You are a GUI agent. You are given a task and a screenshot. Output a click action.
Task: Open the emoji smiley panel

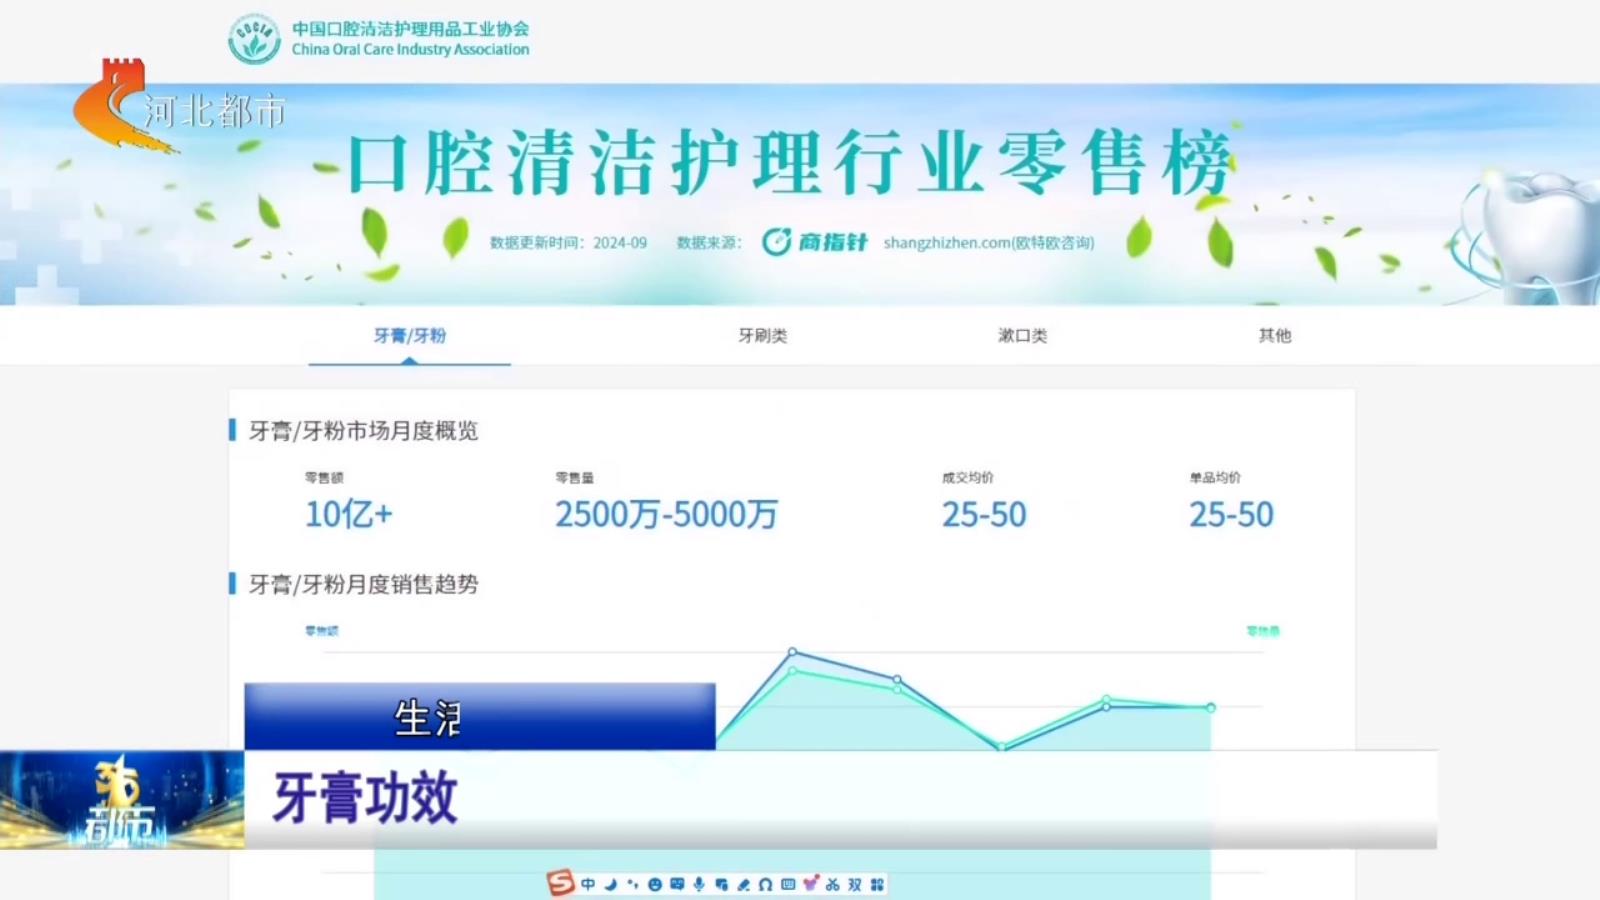[655, 884]
